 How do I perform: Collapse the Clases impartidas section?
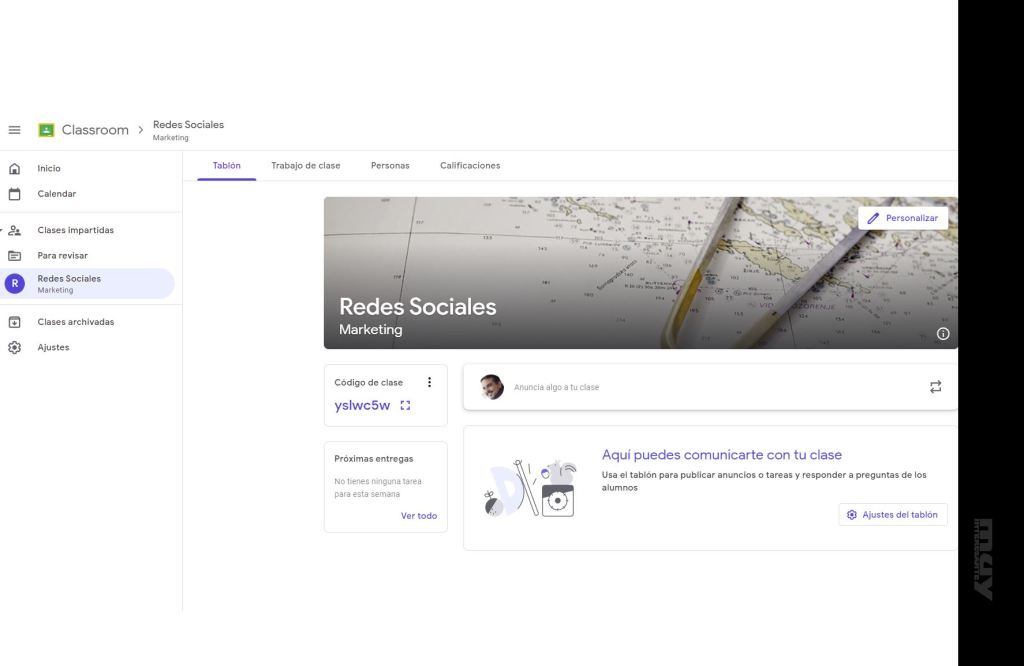3,231
